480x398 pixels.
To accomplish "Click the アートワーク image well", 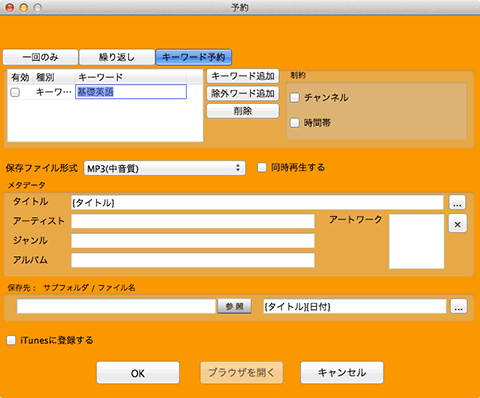I will pos(416,241).
